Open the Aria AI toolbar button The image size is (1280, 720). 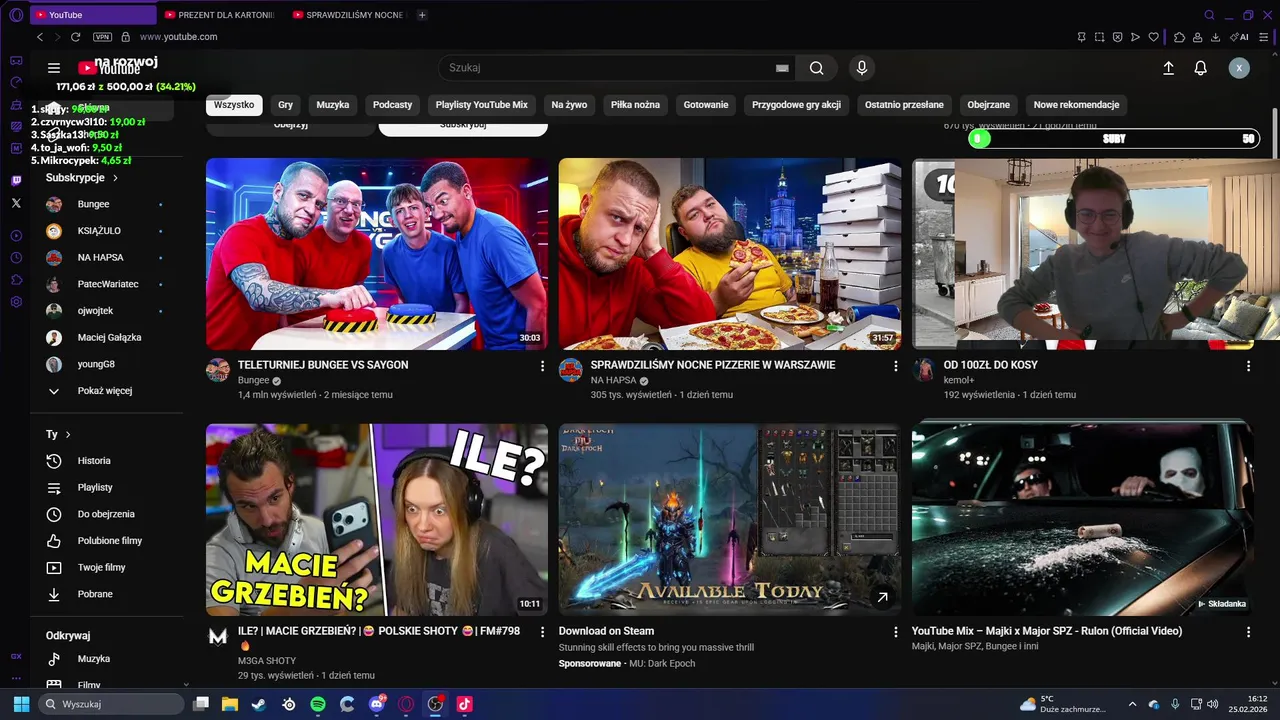[1239, 37]
